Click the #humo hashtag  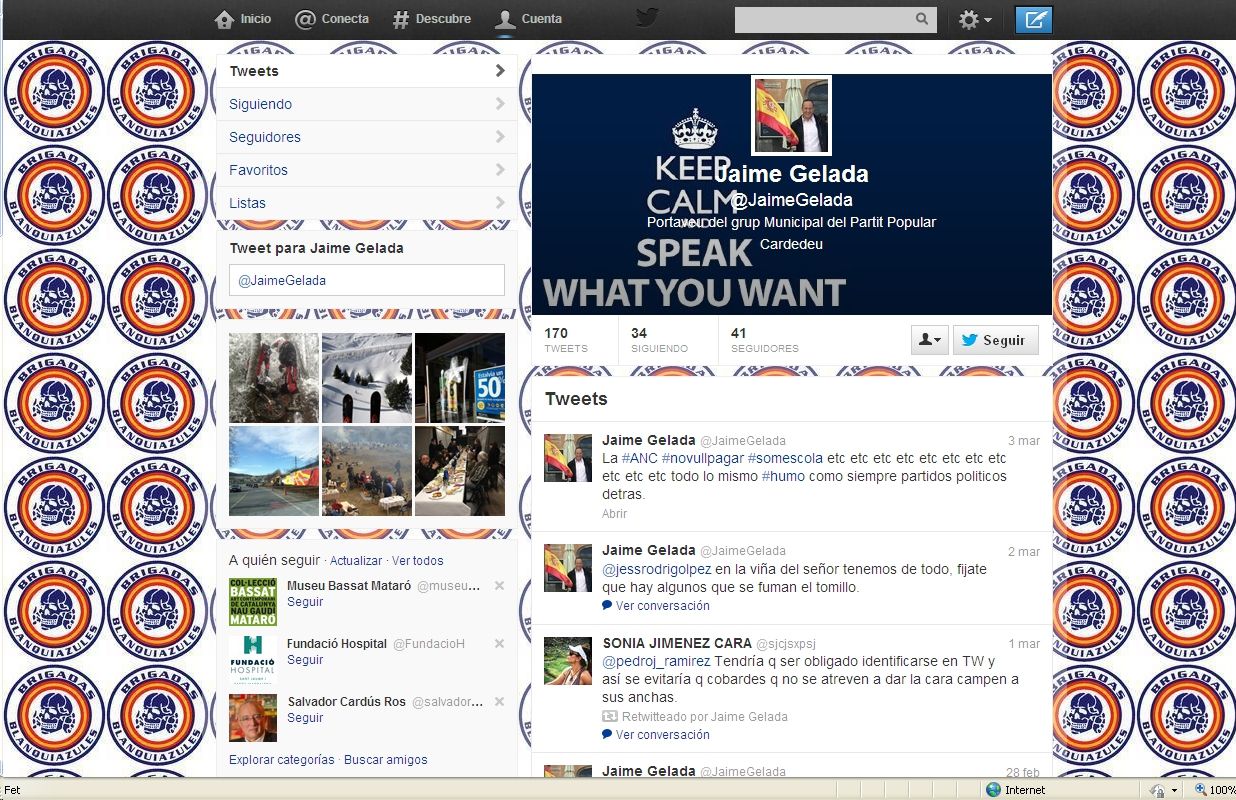click(783, 476)
